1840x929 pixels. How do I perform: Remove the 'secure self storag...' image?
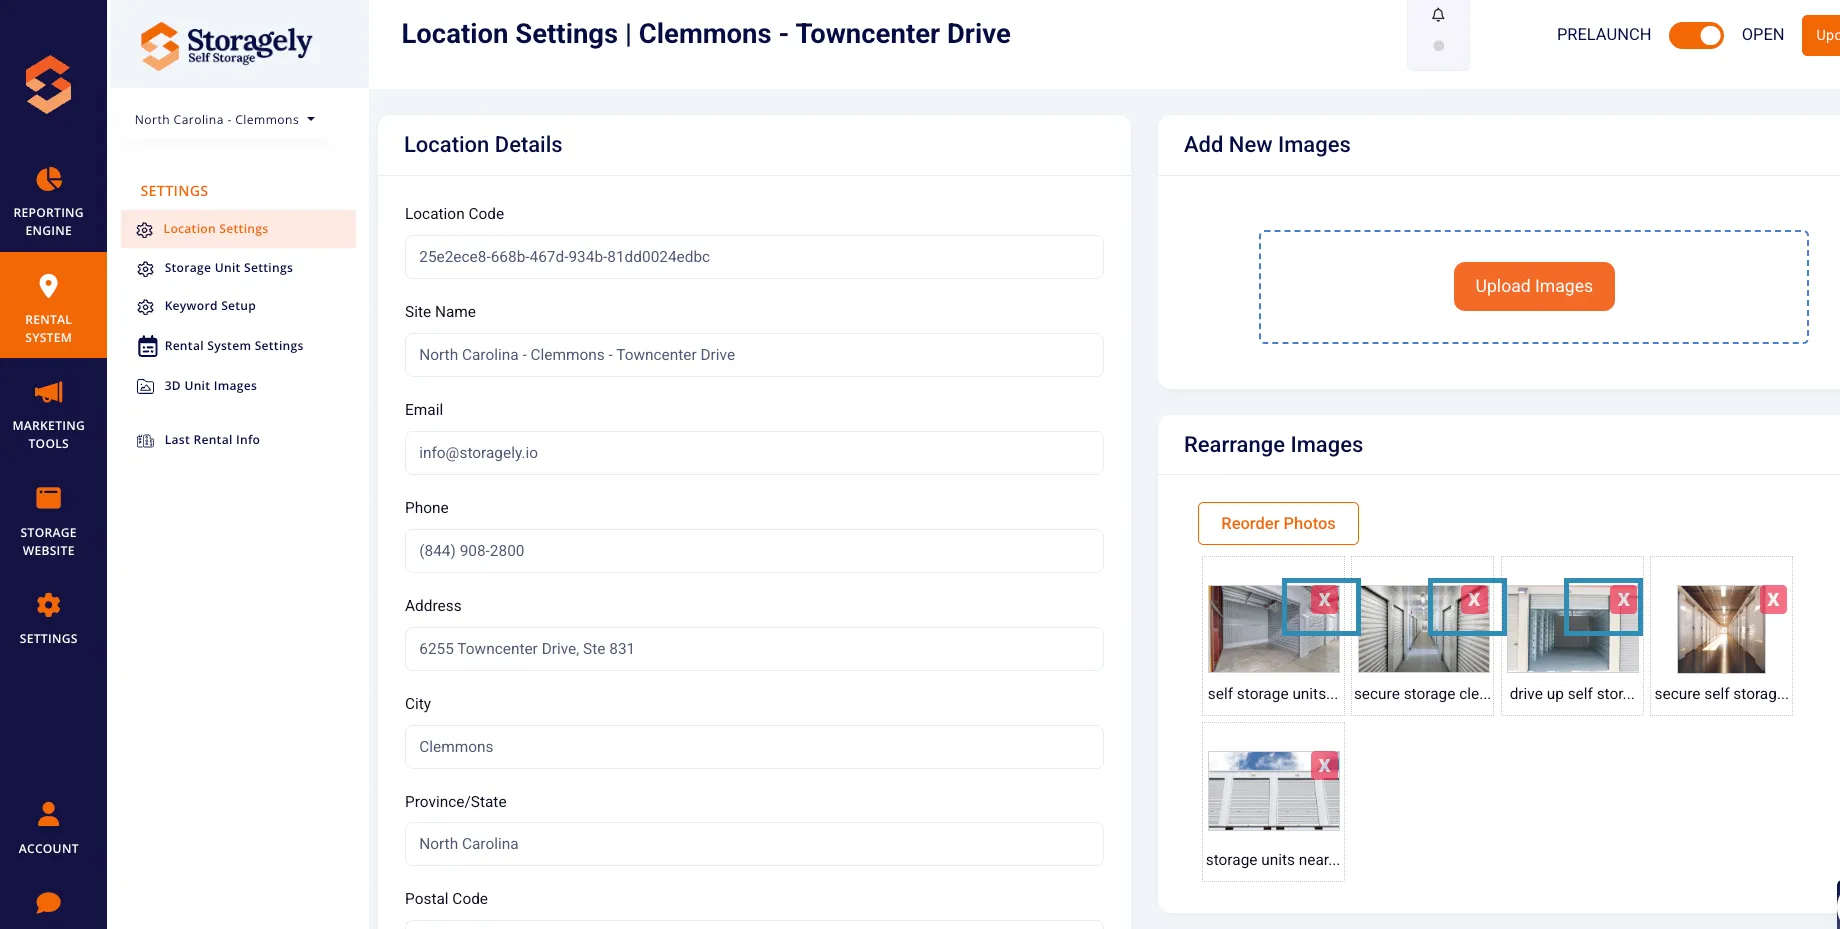(1773, 600)
